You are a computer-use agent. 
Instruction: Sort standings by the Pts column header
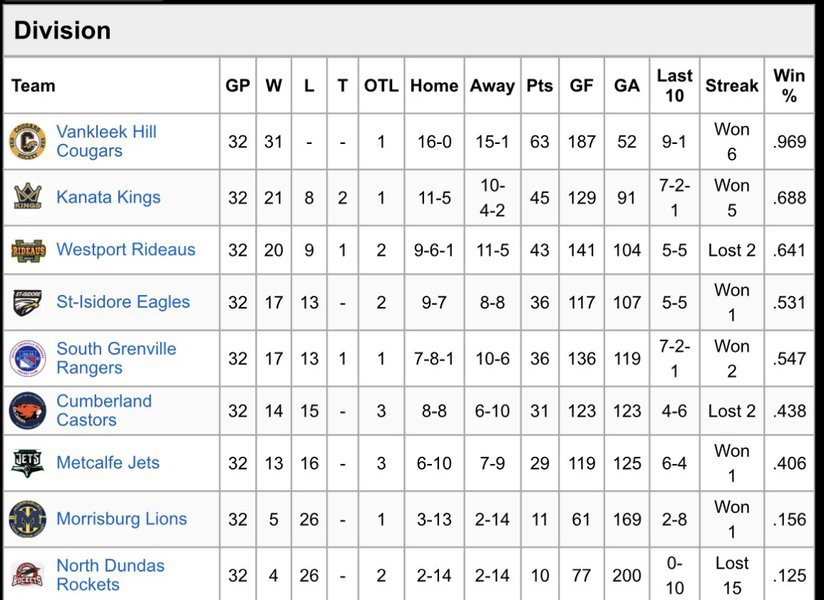click(x=540, y=86)
